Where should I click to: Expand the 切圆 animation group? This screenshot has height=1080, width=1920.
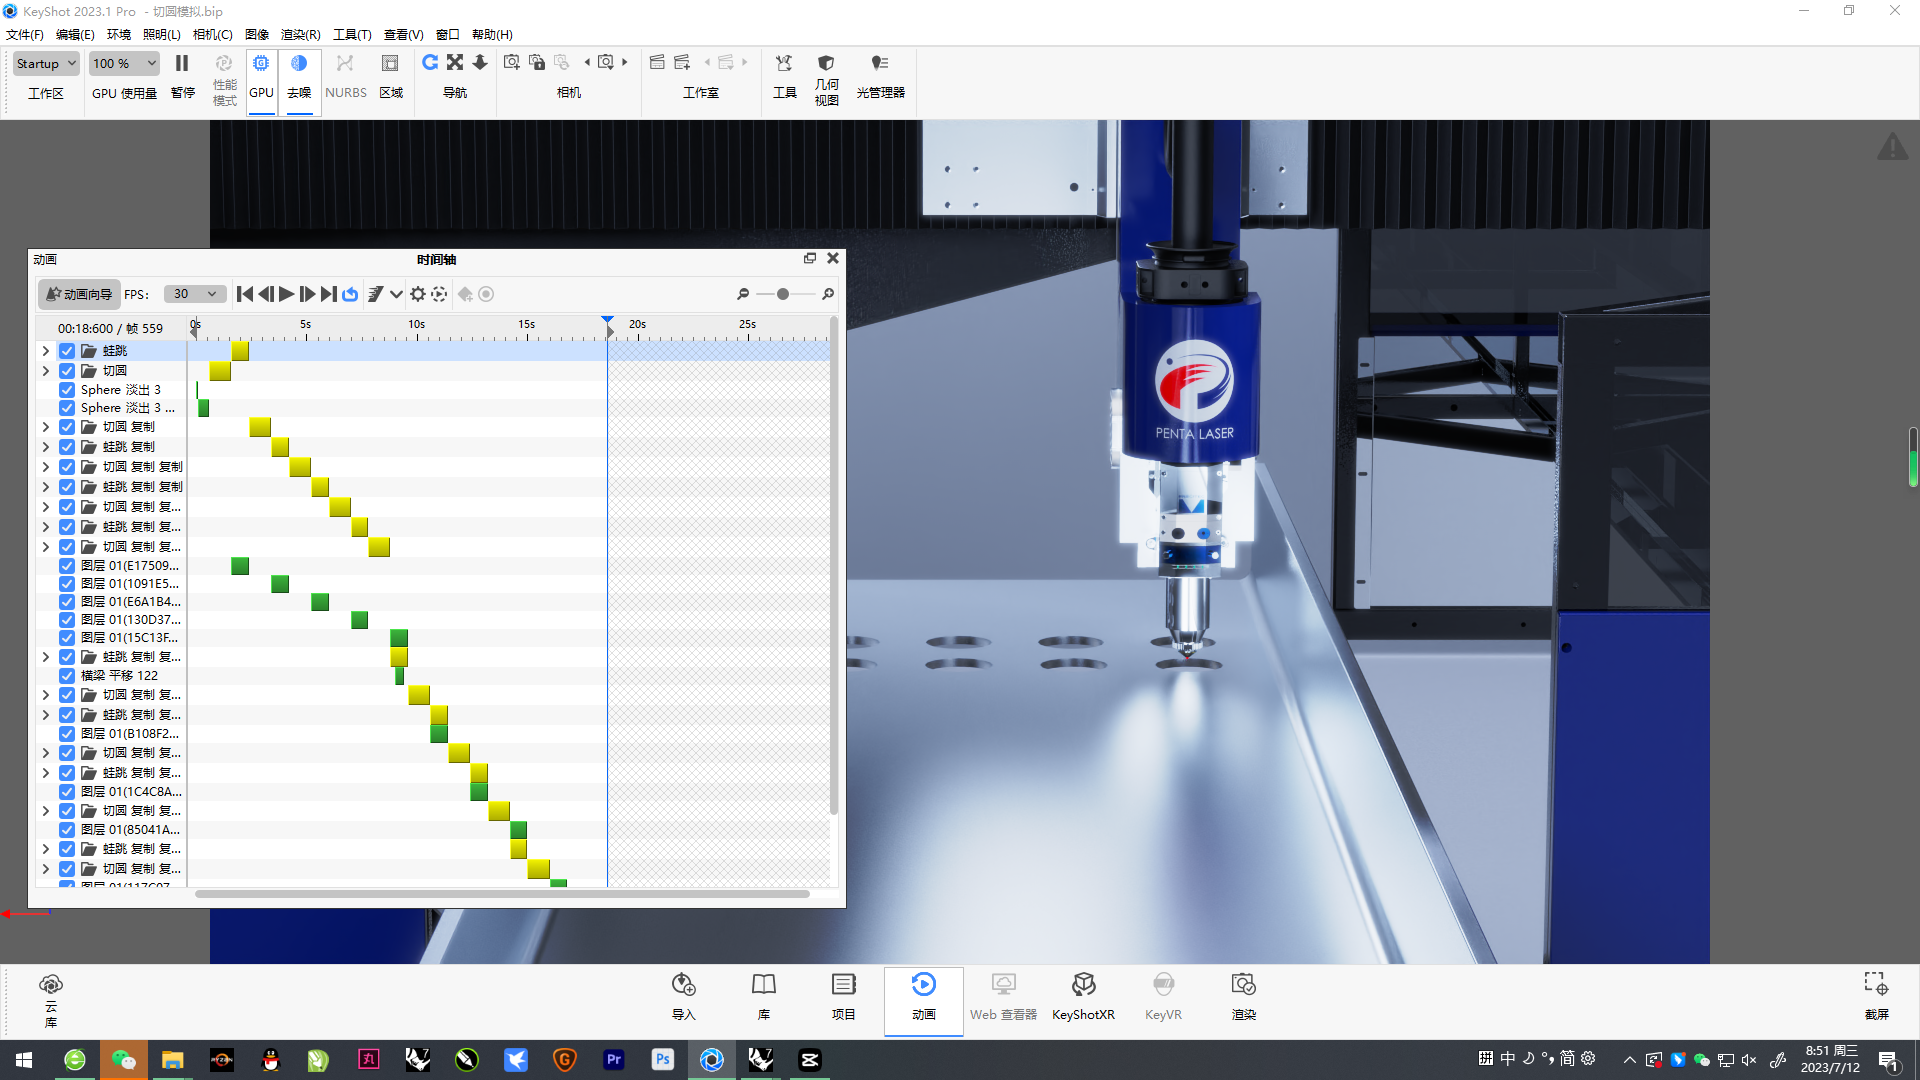(x=45, y=370)
